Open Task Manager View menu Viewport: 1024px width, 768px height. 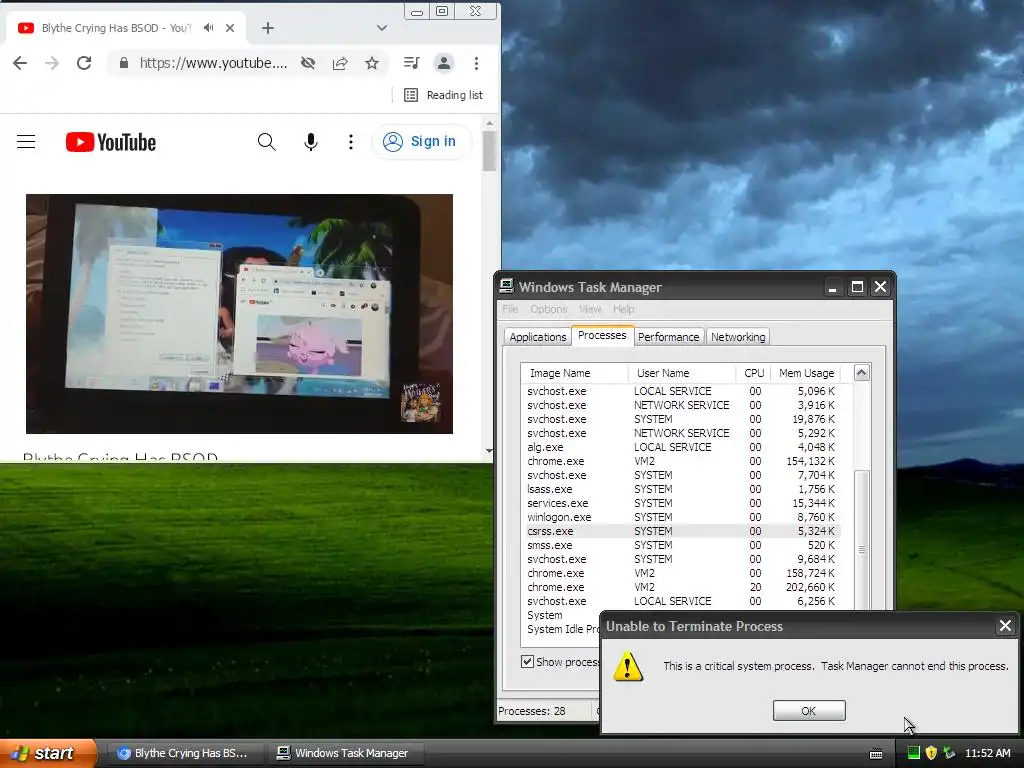pos(590,309)
